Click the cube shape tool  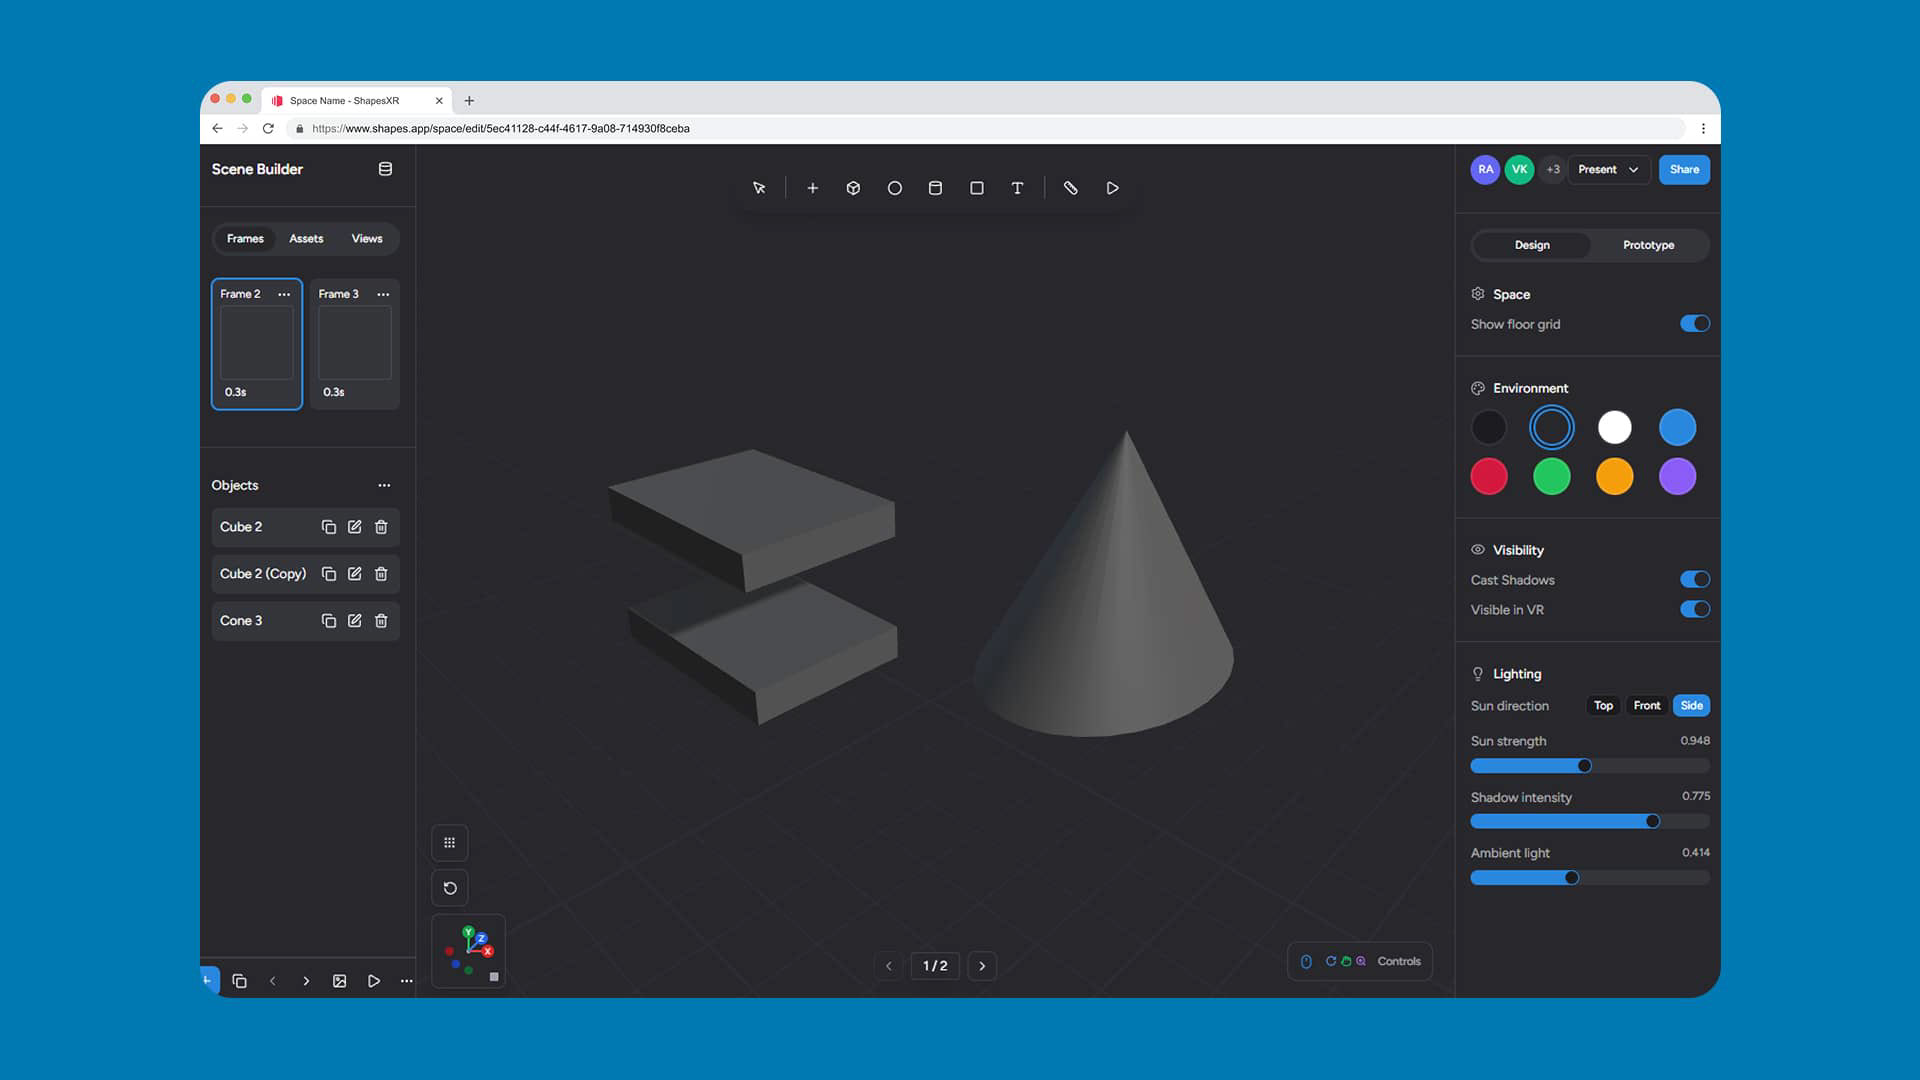(x=853, y=188)
